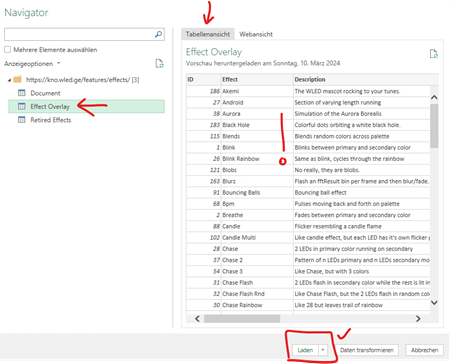Image resolution: width=449 pixels, height=364 pixels.
Task: Click the Candle Multi effect cell
Action: point(257,238)
